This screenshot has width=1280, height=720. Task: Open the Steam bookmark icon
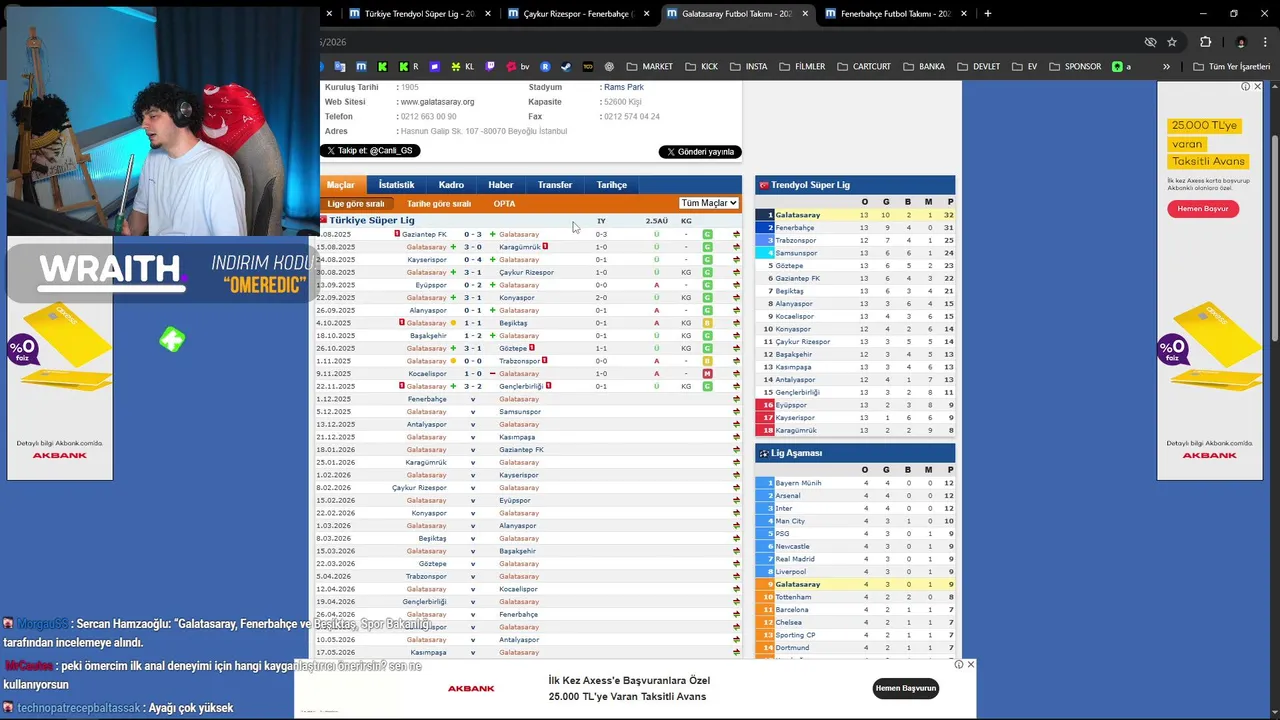pyautogui.click(x=565, y=67)
